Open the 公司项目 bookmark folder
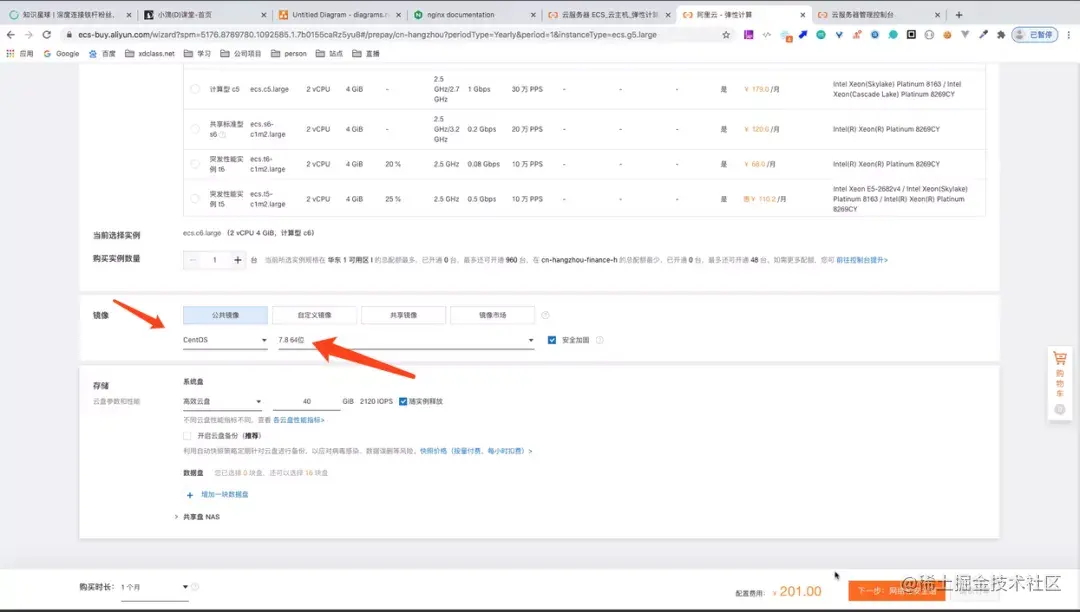Screen dimensions: 1080x612 240,54
